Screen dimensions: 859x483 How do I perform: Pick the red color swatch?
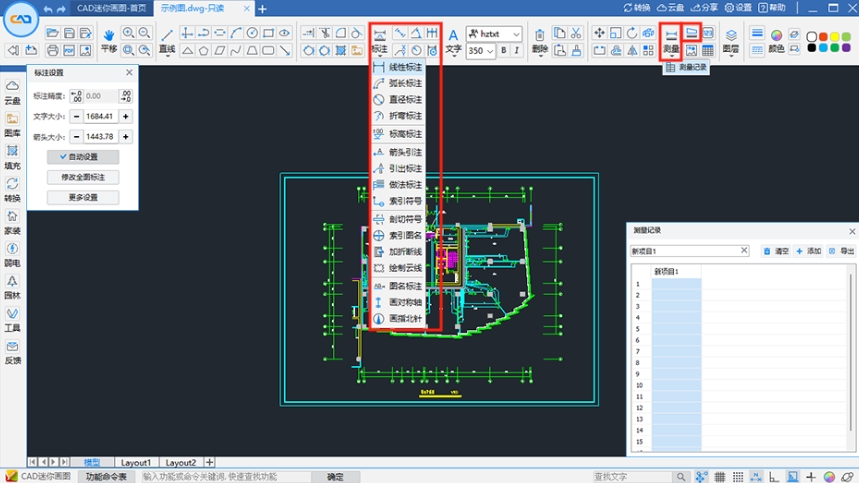tap(823, 36)
